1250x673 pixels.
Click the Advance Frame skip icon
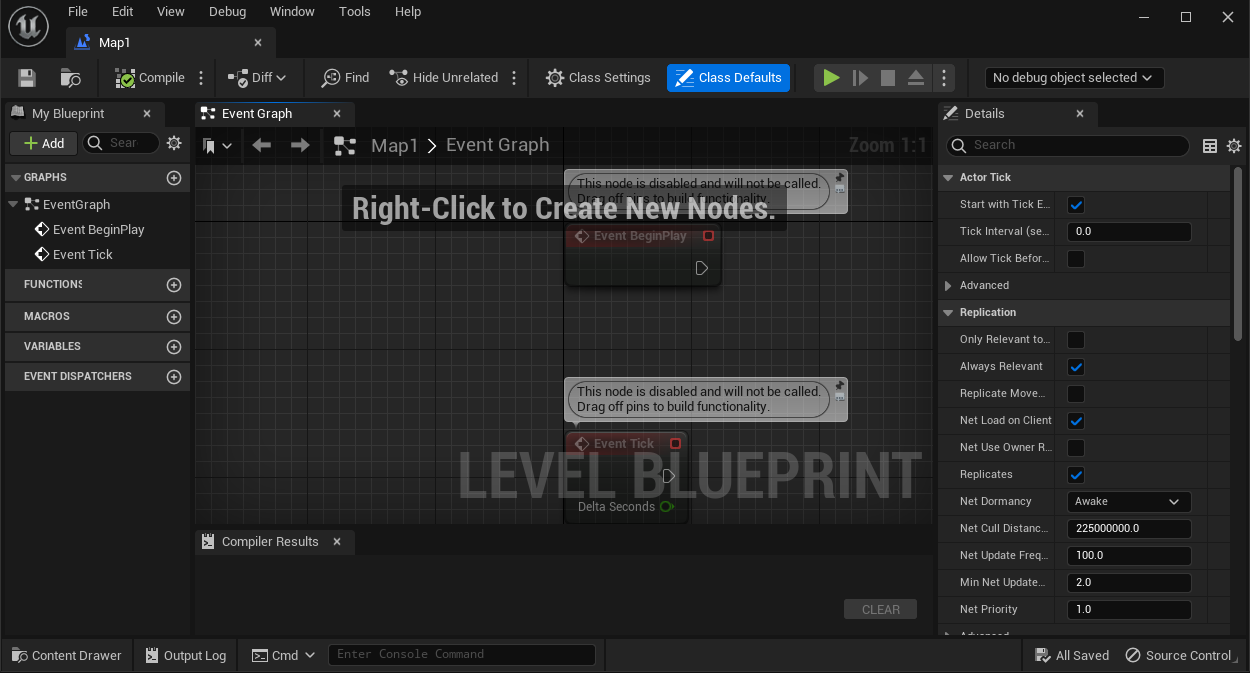(860, 78)
